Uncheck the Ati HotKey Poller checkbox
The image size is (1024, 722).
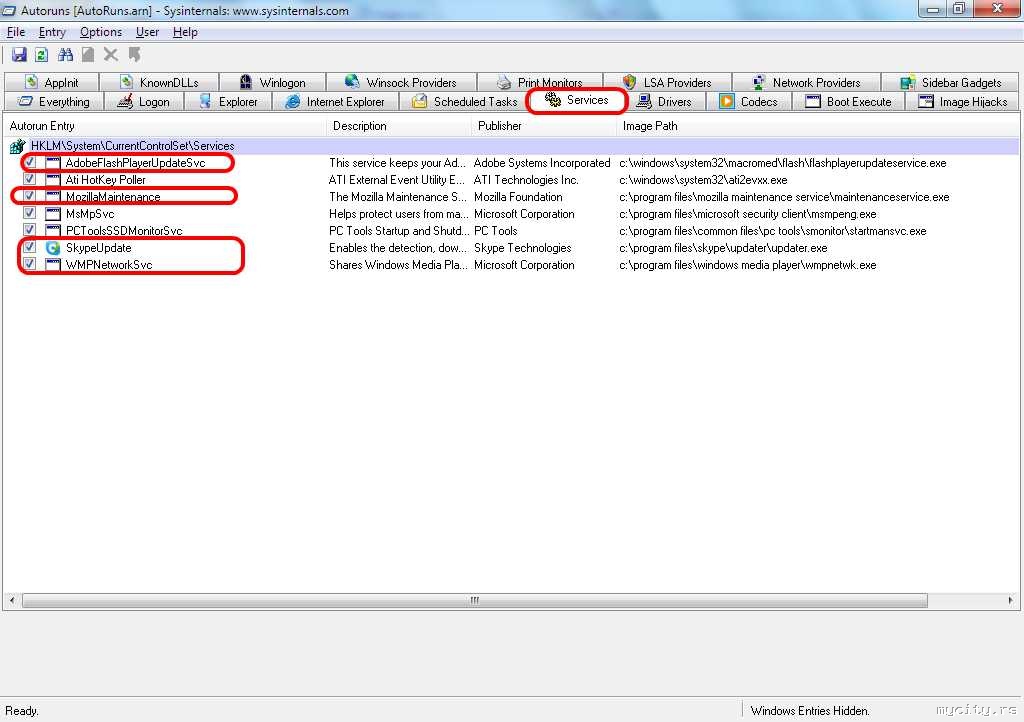pyautogui.click(x=29, y=178)
